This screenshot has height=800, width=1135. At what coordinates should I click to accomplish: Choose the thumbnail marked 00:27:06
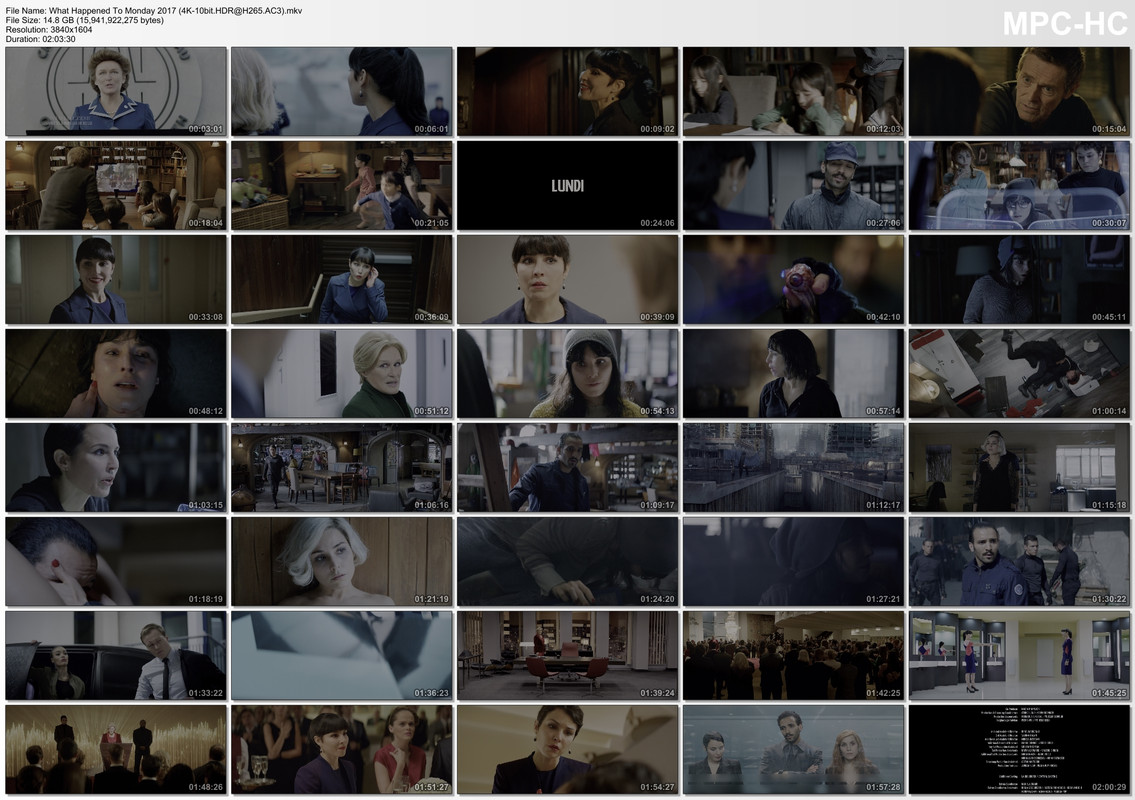[793, 186]
